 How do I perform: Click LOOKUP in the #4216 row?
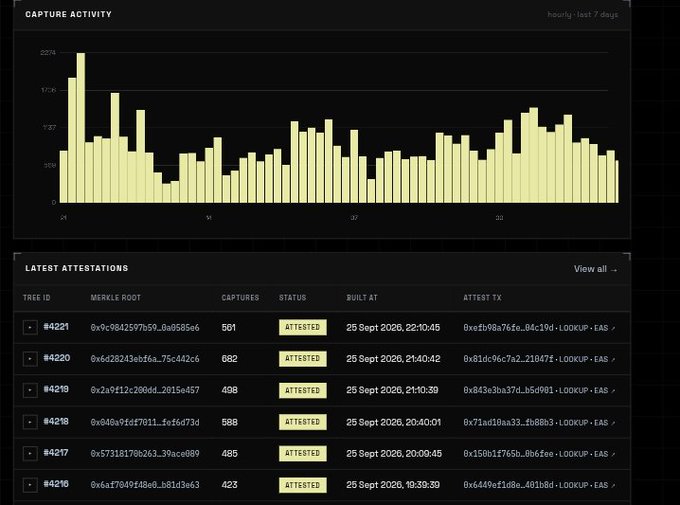pyautogui.click(x=573, y=485)
